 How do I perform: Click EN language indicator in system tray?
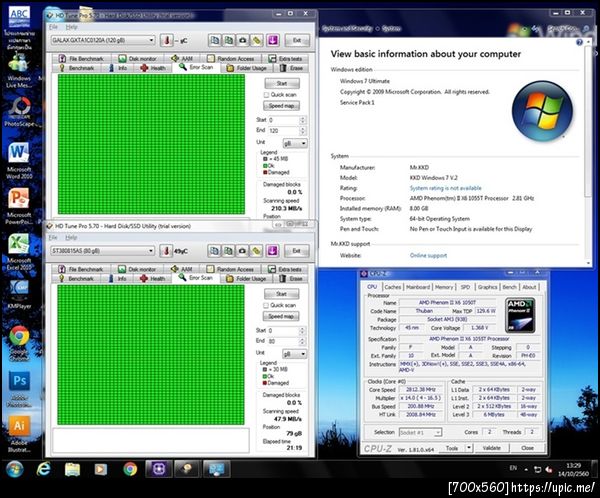pos(513,468)
